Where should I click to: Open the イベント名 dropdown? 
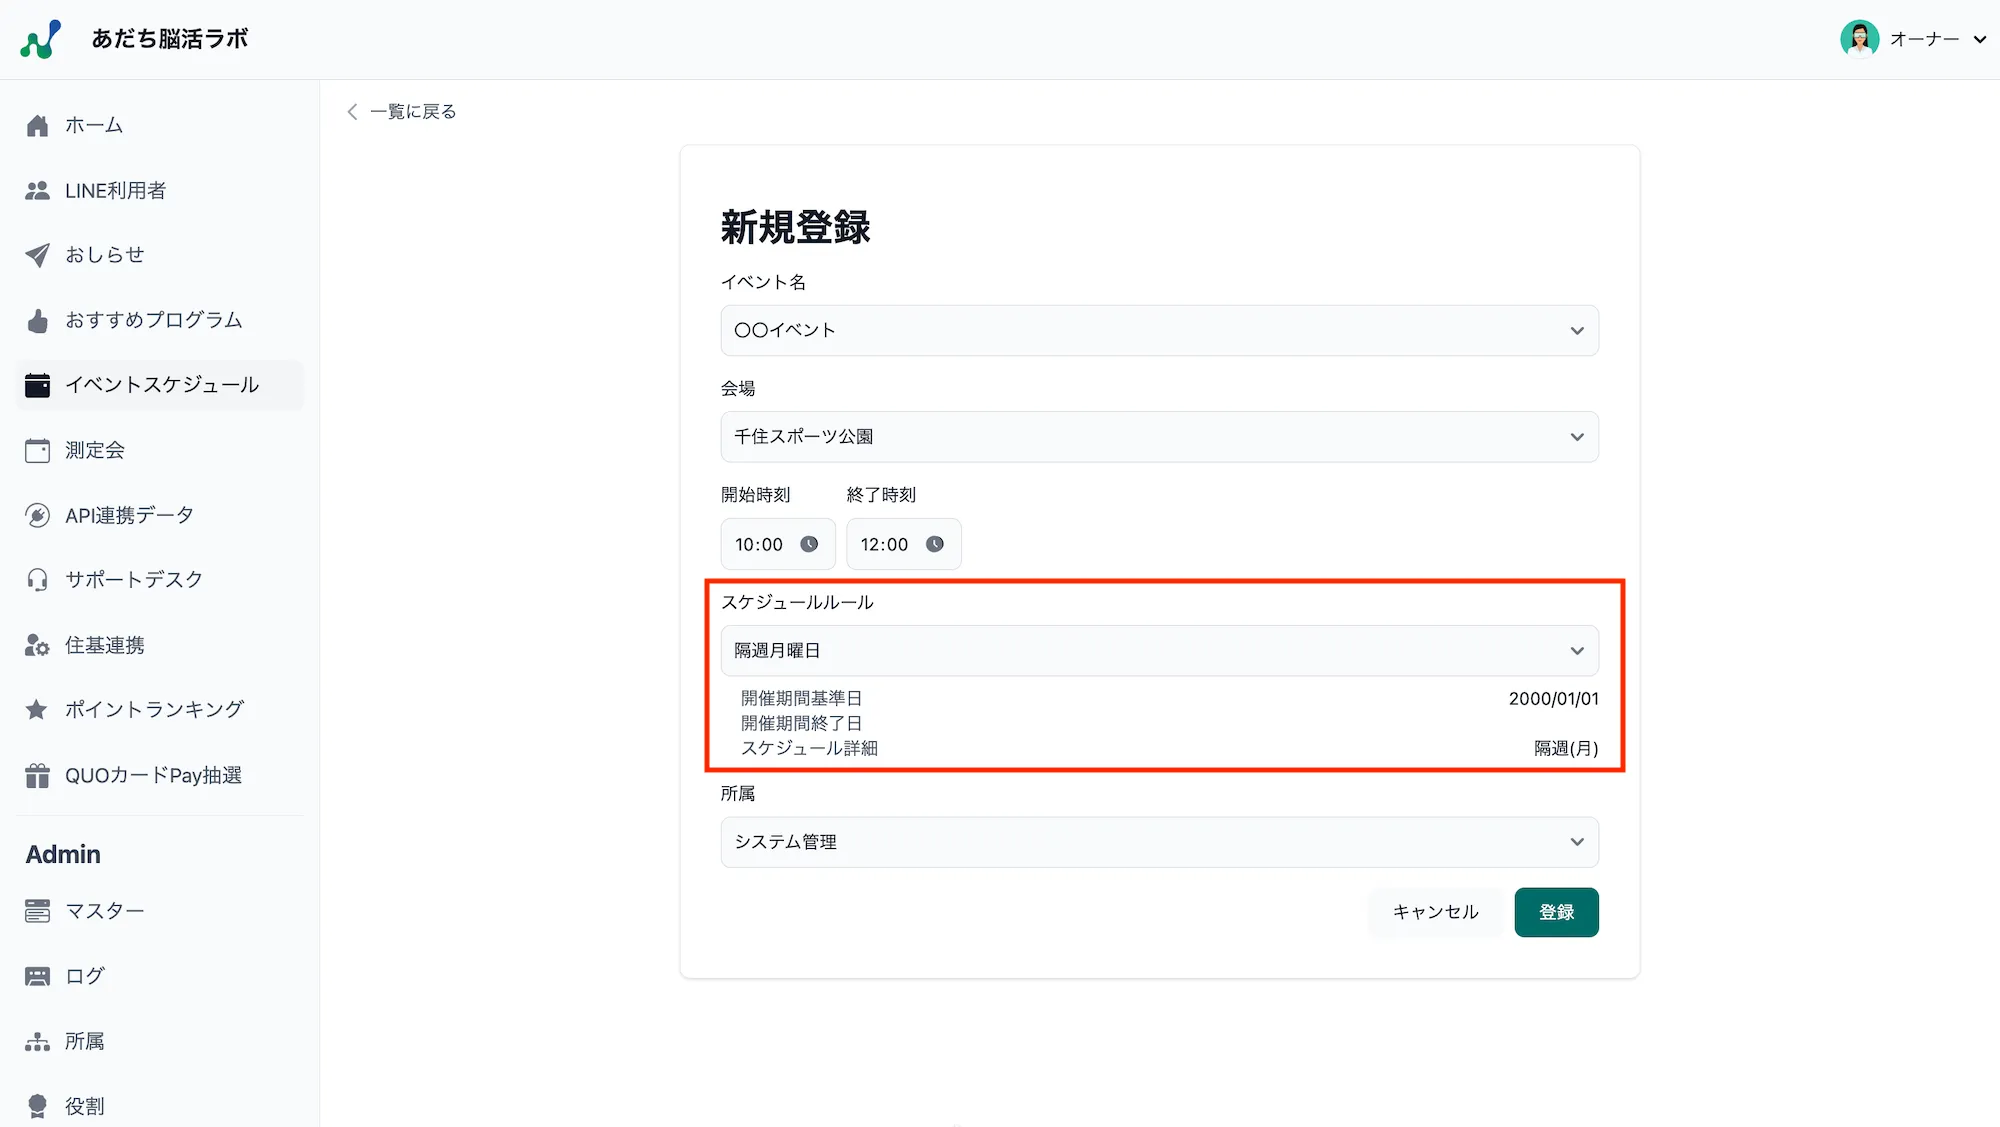(1159, 331)
